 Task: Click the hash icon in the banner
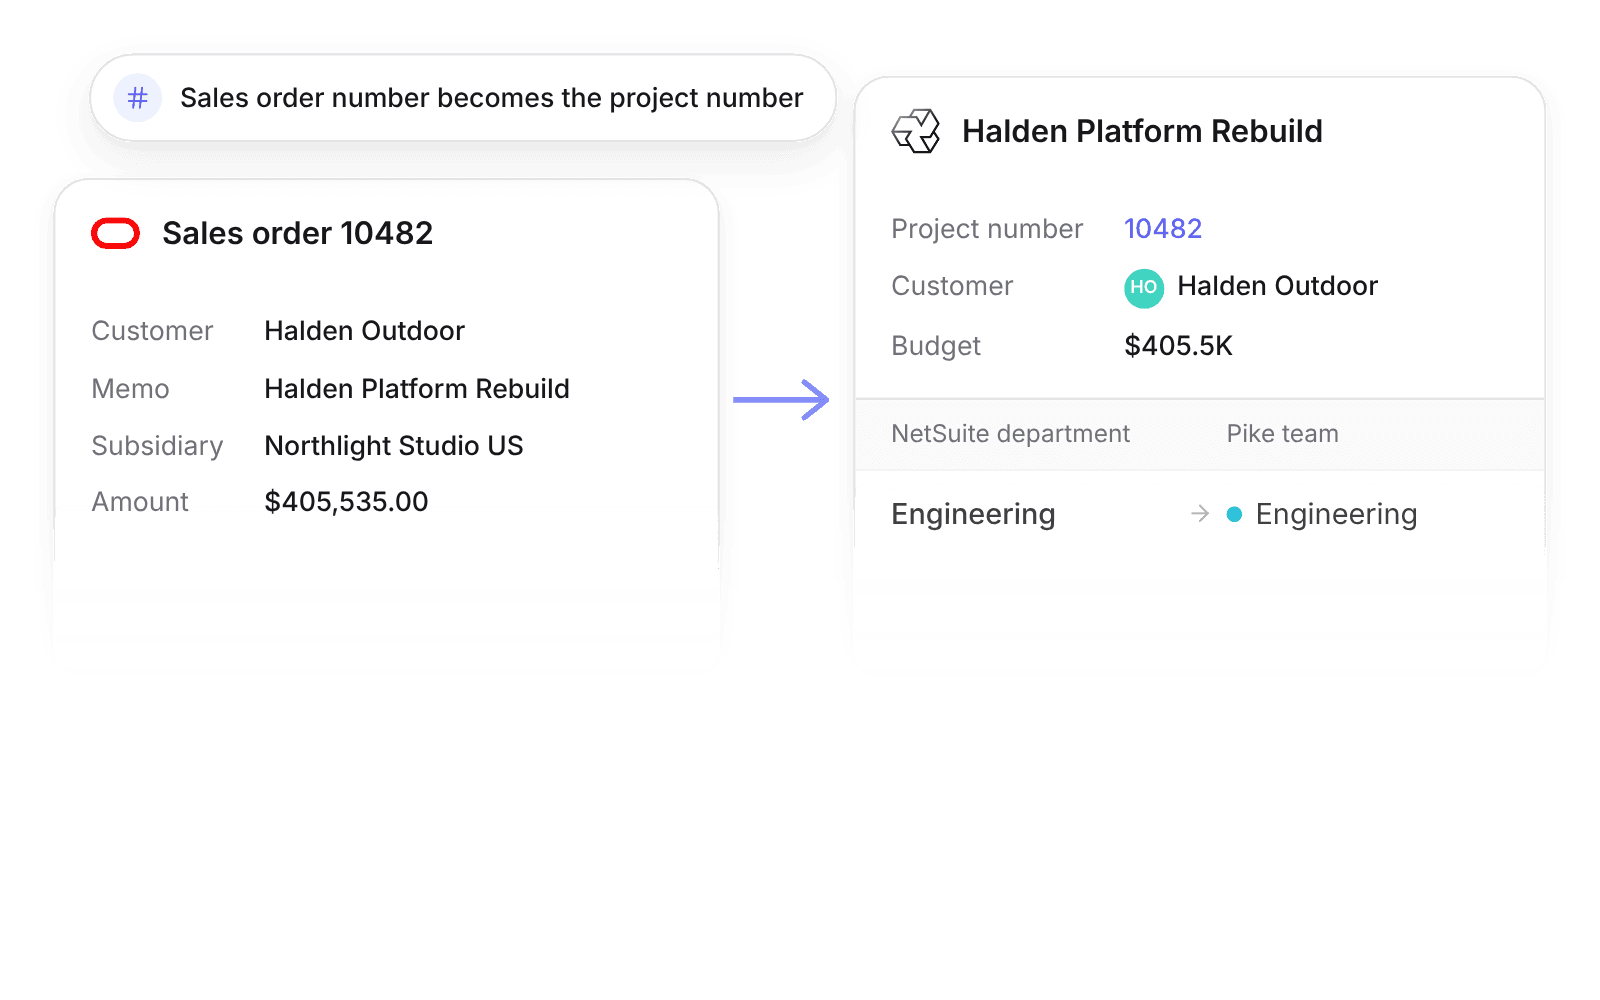[138, 98]
